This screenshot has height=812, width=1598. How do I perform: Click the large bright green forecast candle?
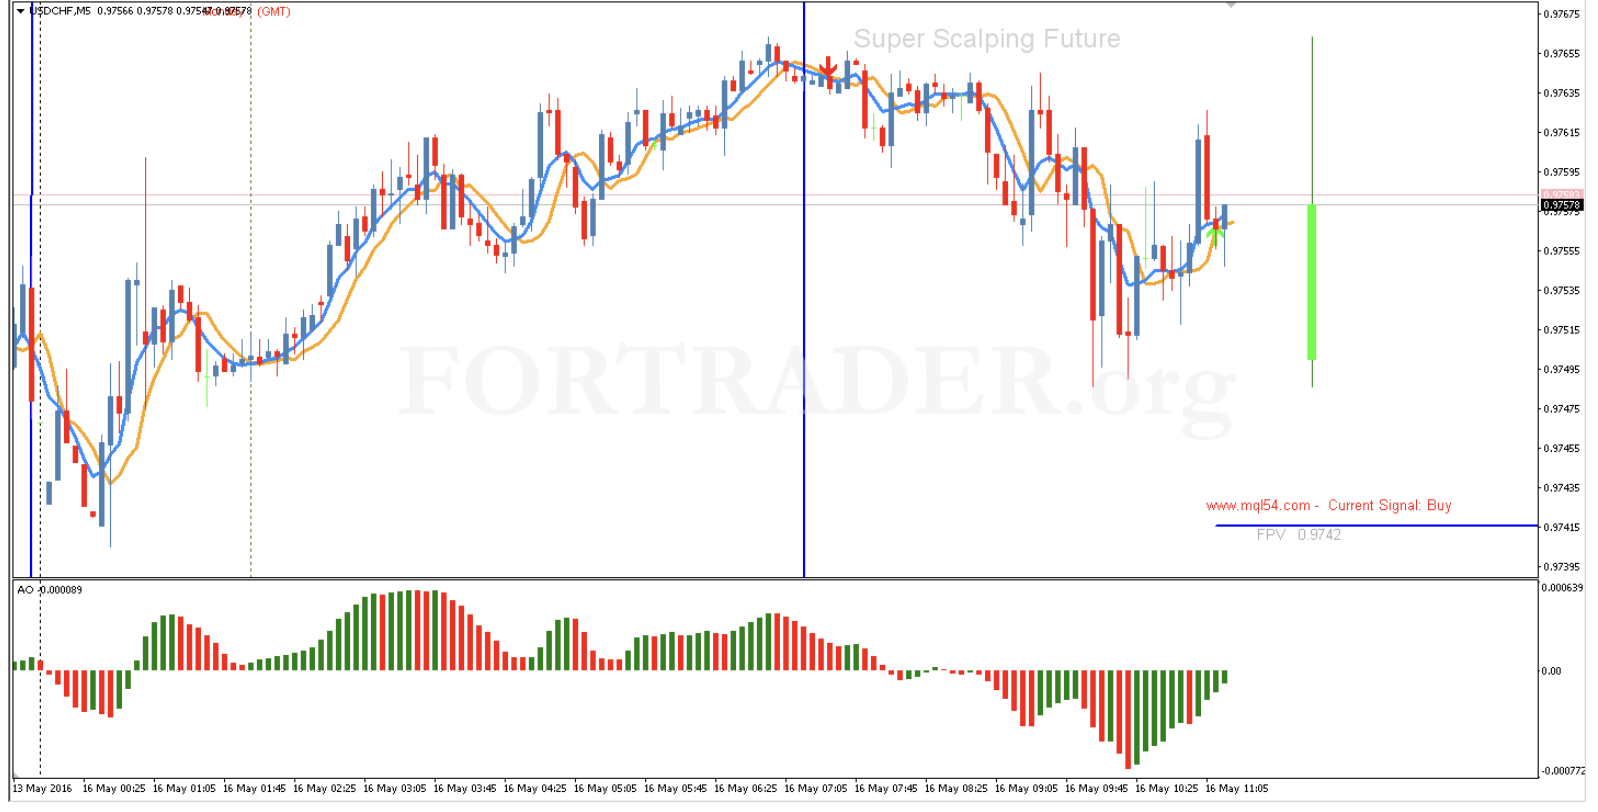click(1312, 282)
